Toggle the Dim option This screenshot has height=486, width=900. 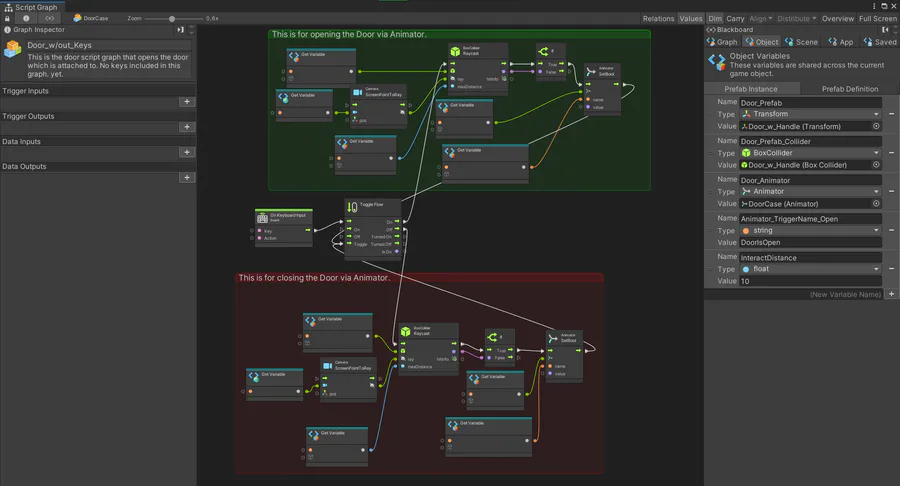(715, 18)
